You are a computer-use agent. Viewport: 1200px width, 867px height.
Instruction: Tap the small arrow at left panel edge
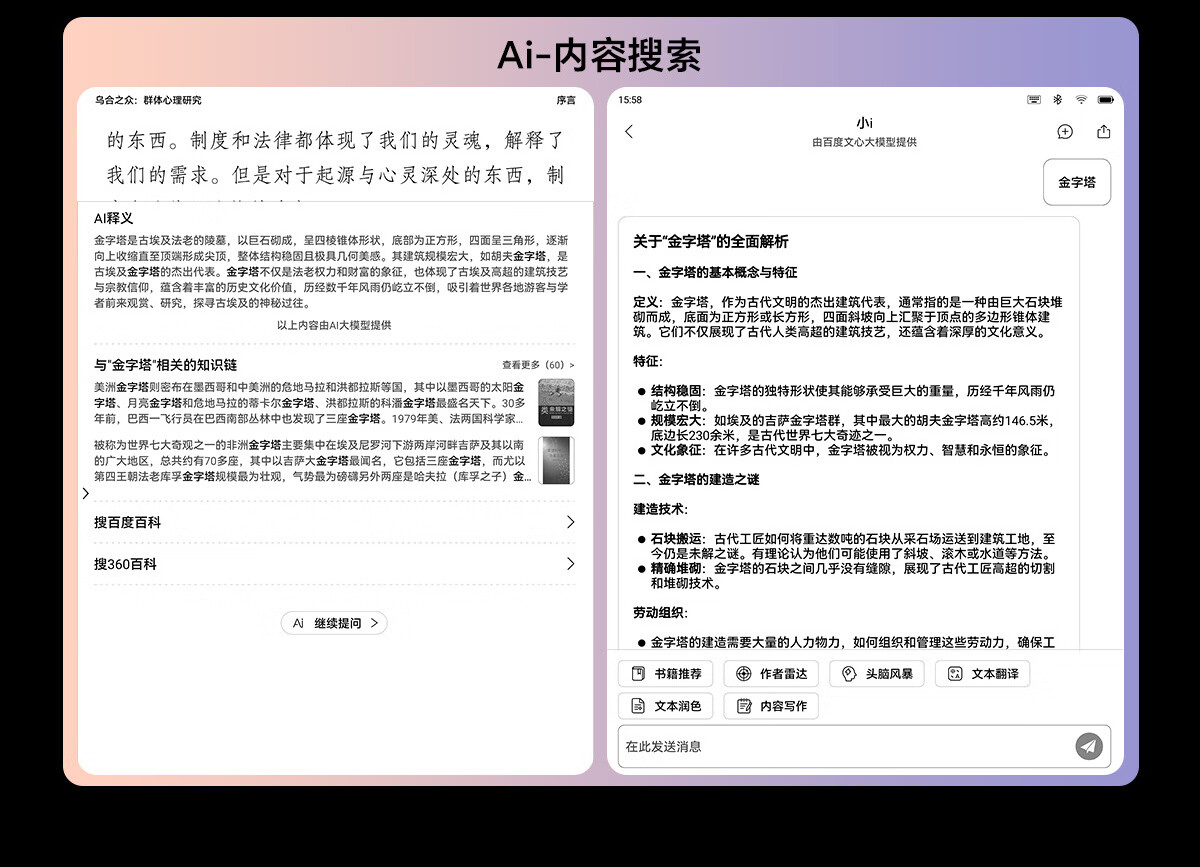click(86, 493)
